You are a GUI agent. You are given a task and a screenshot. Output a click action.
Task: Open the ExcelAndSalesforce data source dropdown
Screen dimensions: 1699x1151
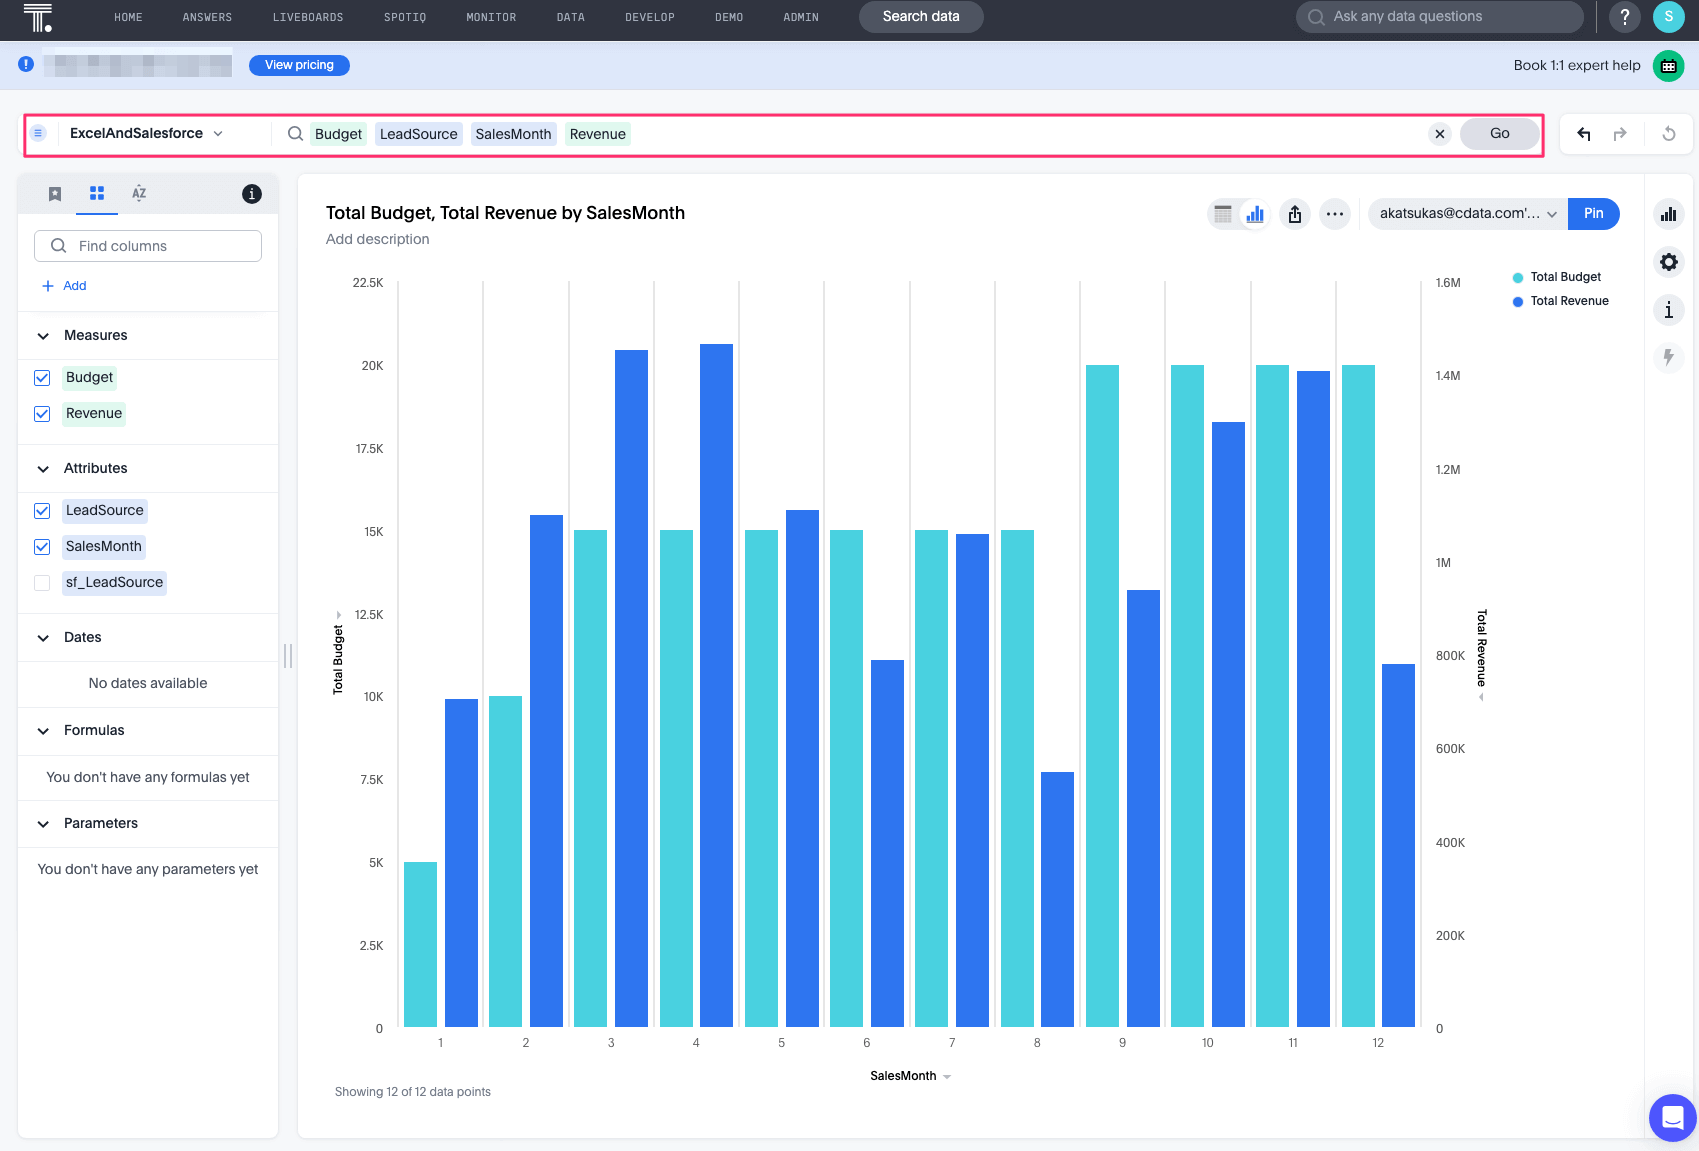146,134
